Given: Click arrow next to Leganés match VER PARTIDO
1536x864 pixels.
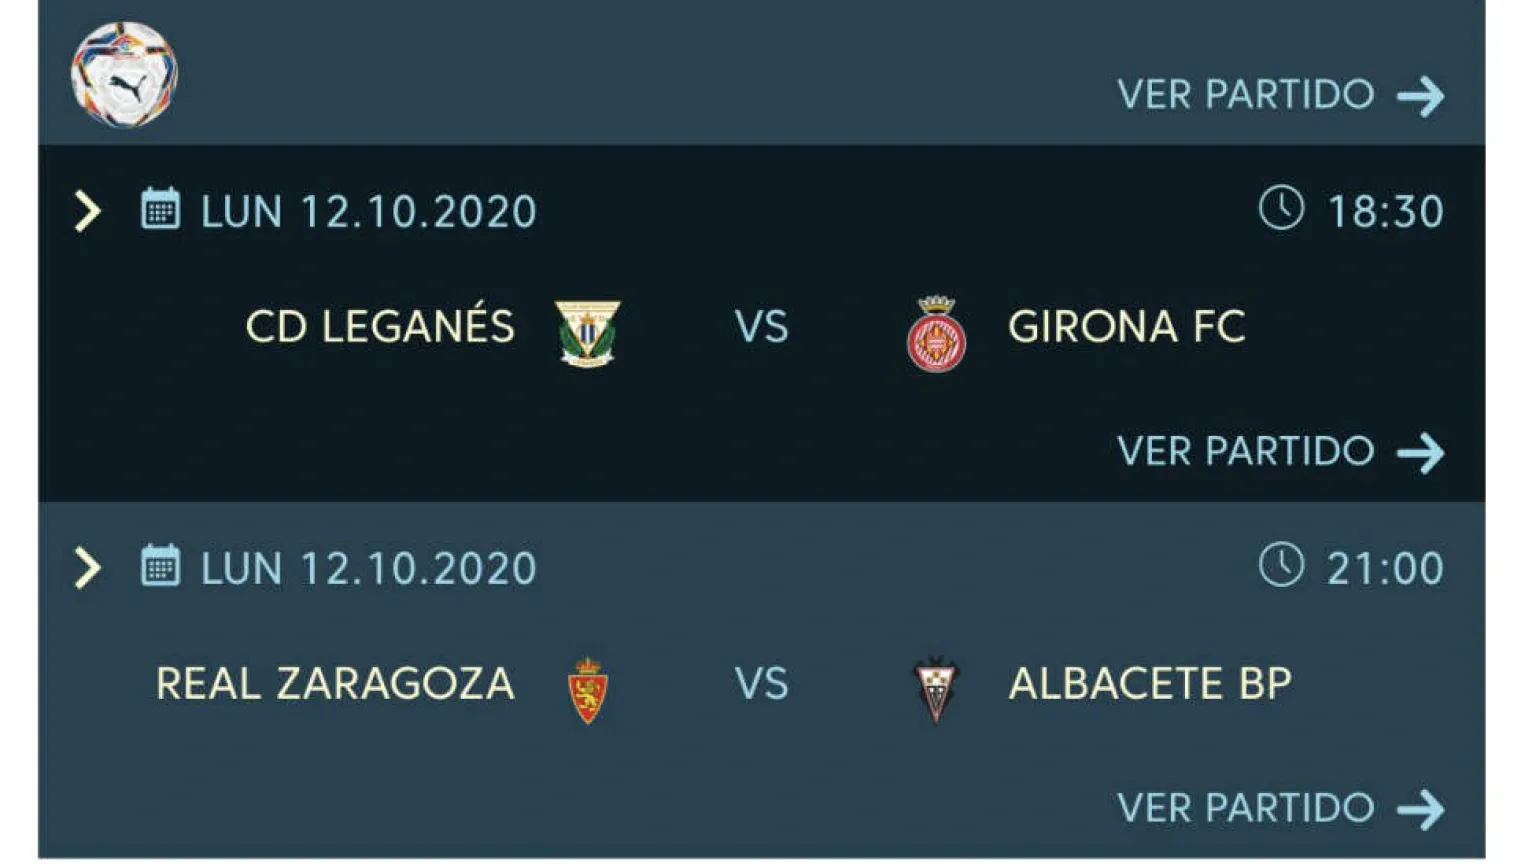Looking at the screenshot, I should [1421, 453].
